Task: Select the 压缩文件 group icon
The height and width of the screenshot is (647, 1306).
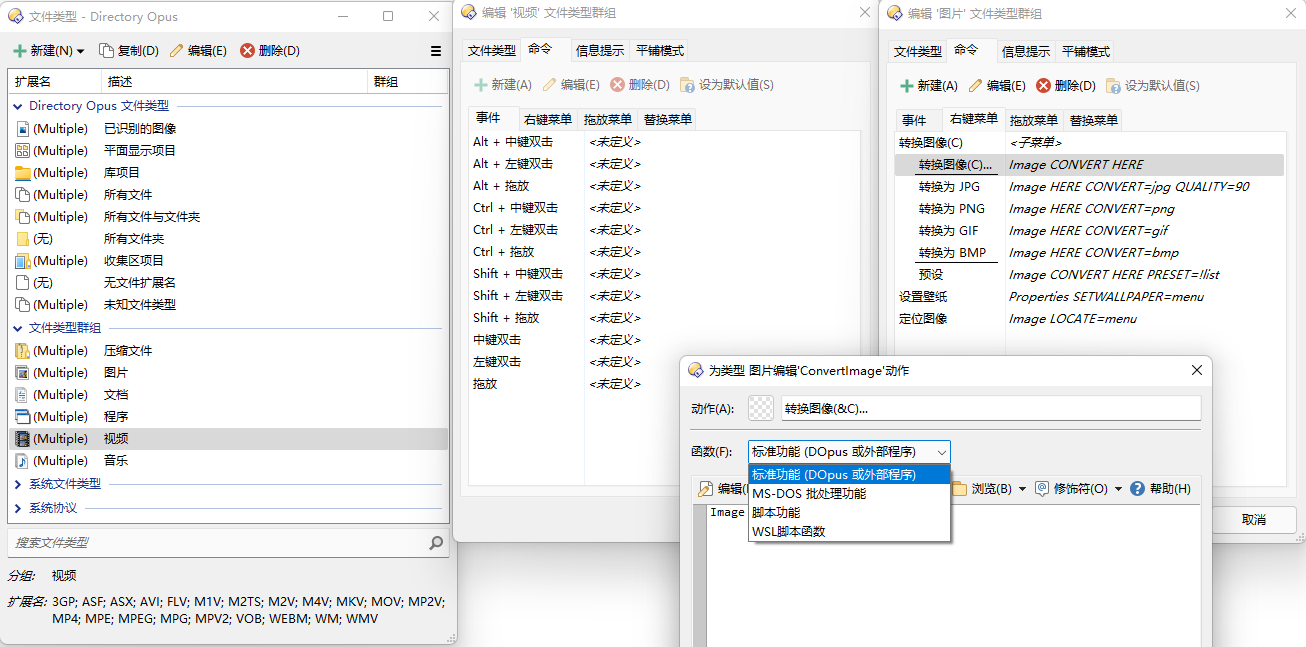Action: tap(23, 351)
